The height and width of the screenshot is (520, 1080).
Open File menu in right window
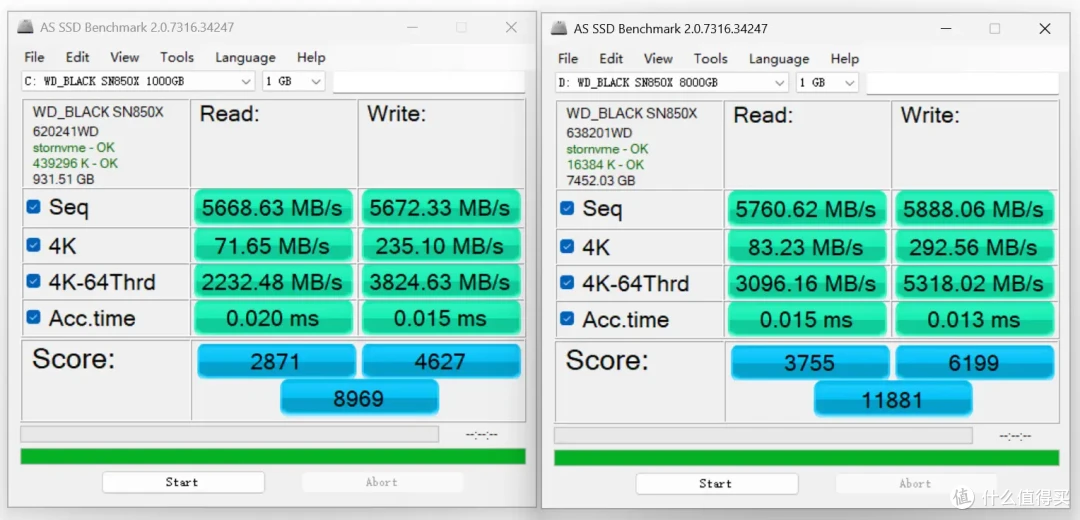click(568, 59)
